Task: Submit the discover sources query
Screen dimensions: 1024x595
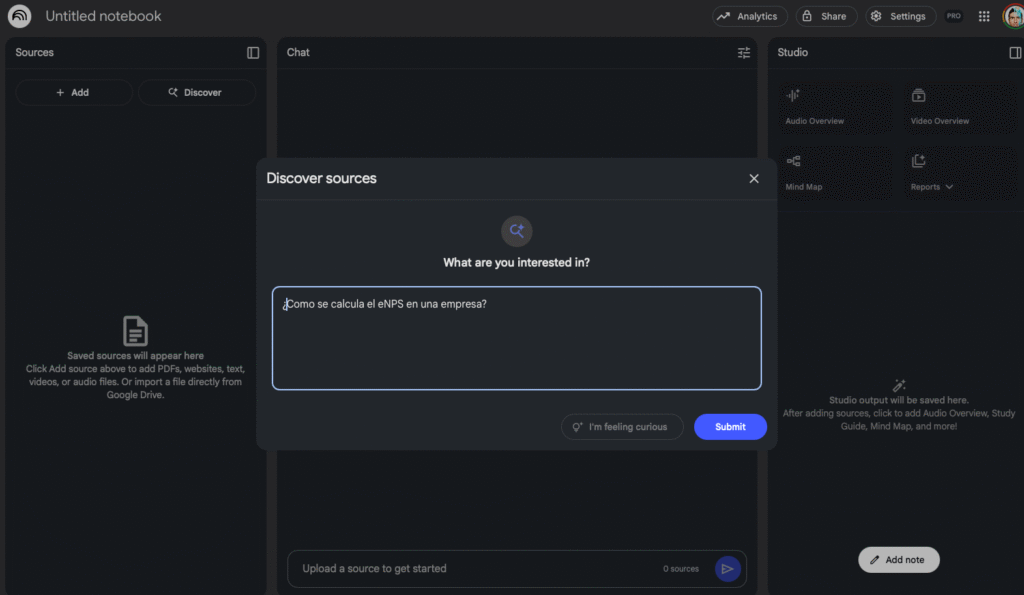Action: [730, 427]
